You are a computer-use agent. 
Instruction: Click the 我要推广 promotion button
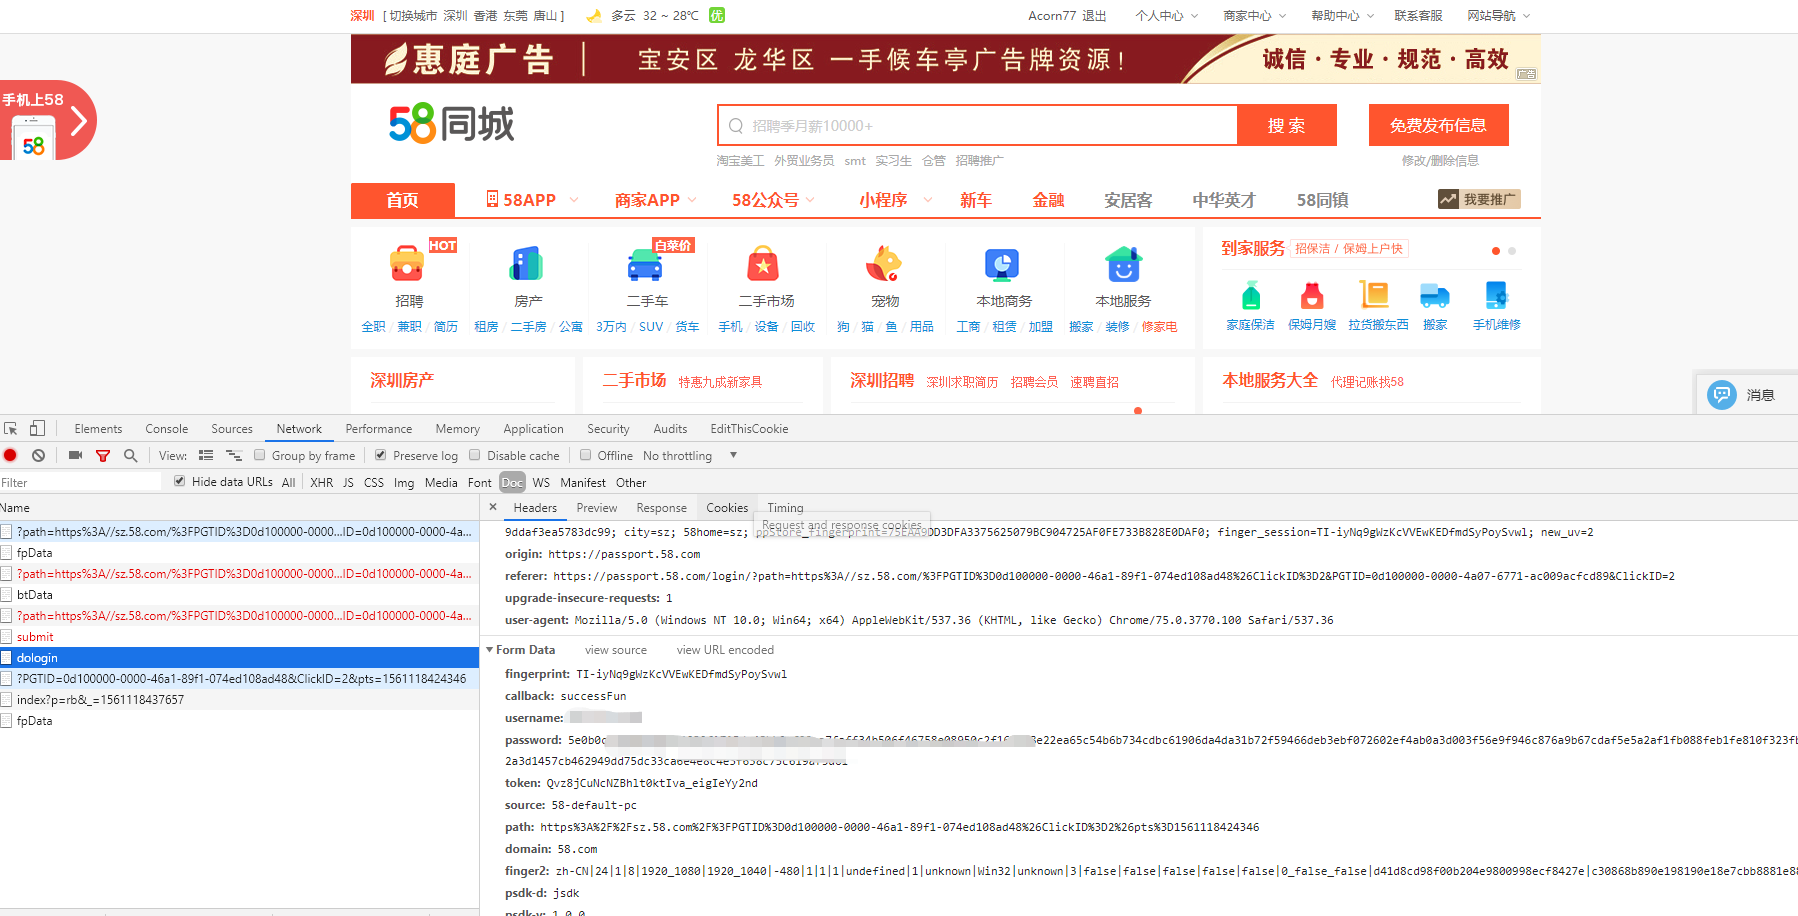(x=1479, y=199)
